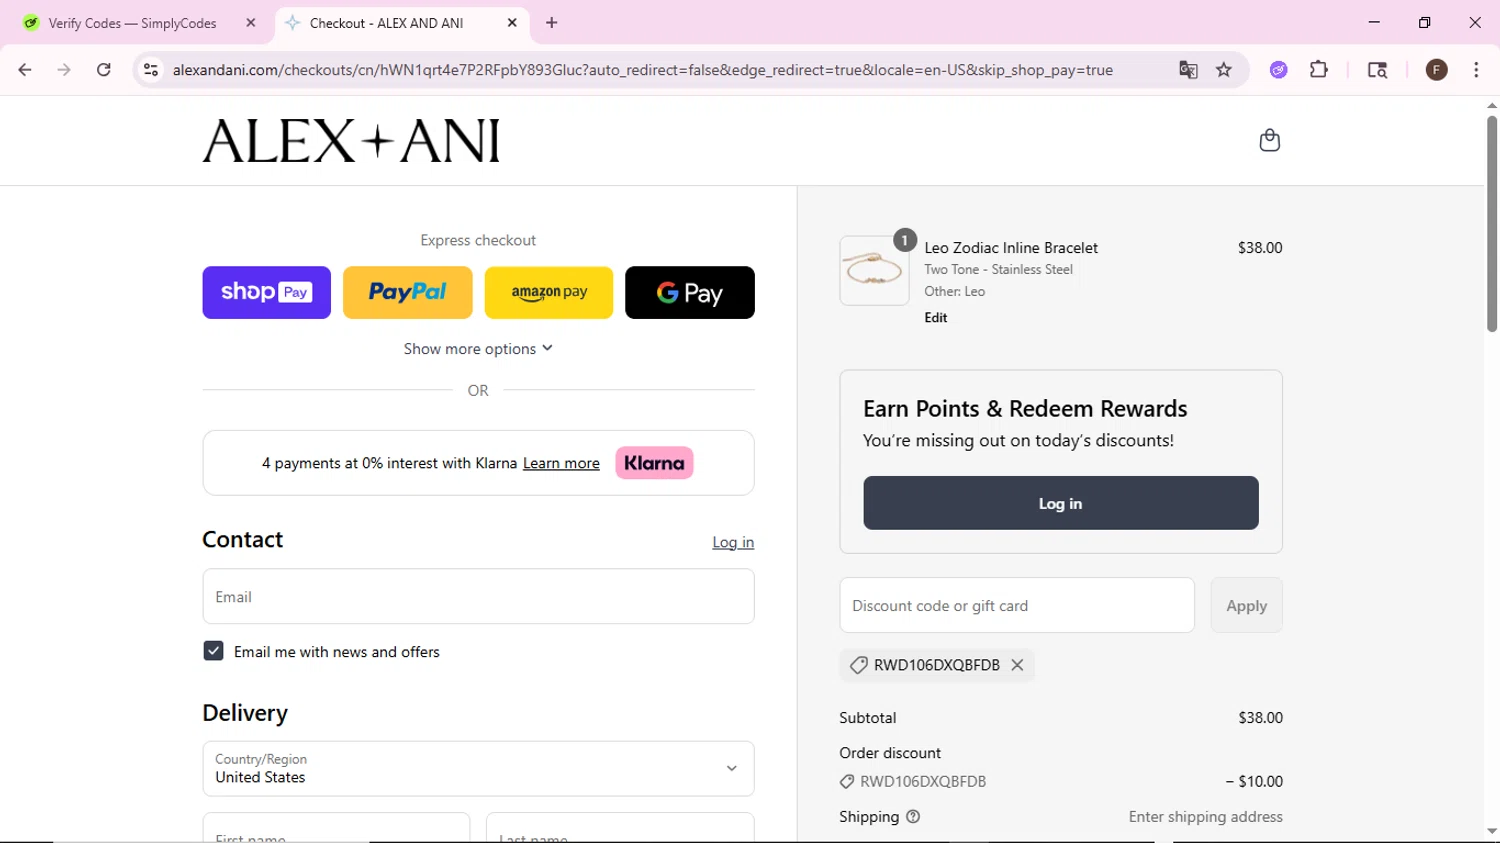
Task: Close the Checkout ALEX AND ANI tab
Action: [512, 23]
